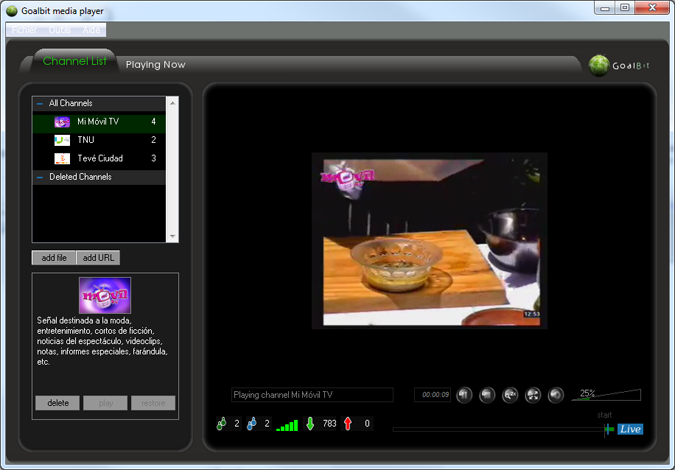The height and width of the screenshot is (470, 675).
Task: Click the play channel button
Action: (x=105, y=403)
